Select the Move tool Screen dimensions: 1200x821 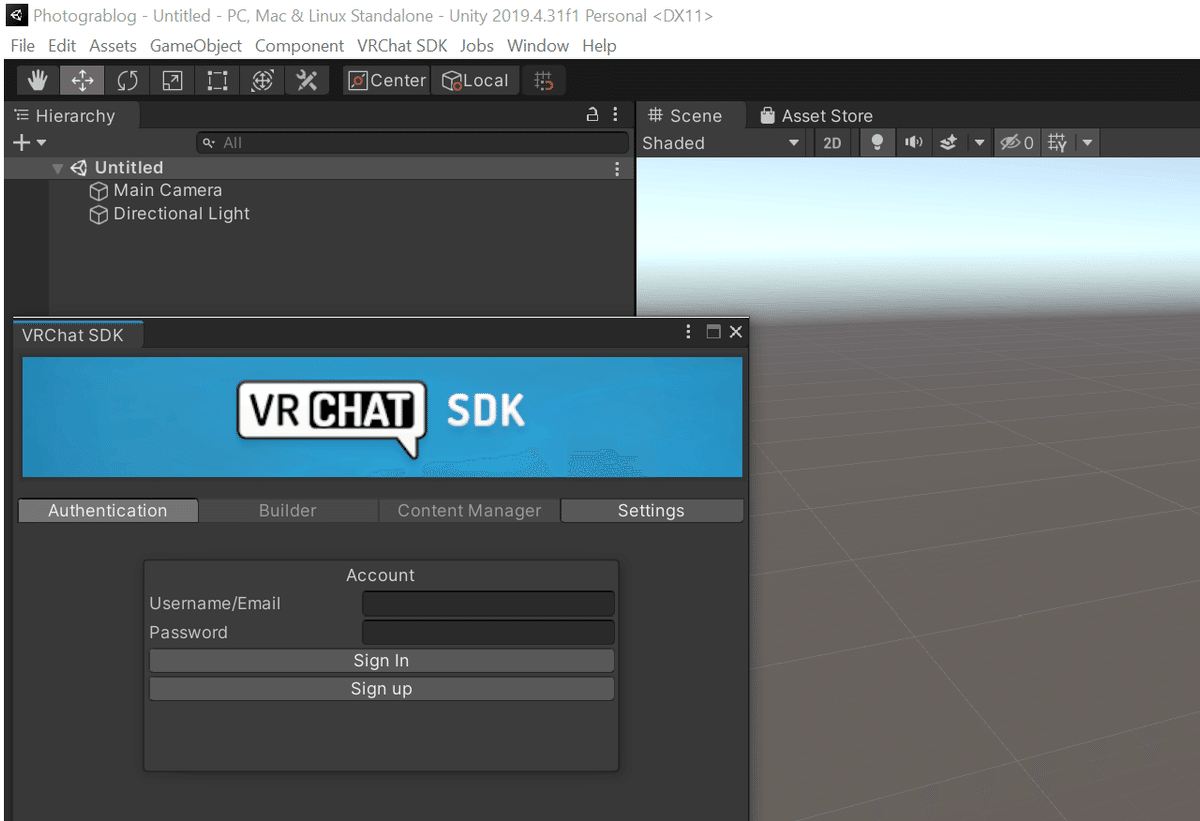(82, 80)
